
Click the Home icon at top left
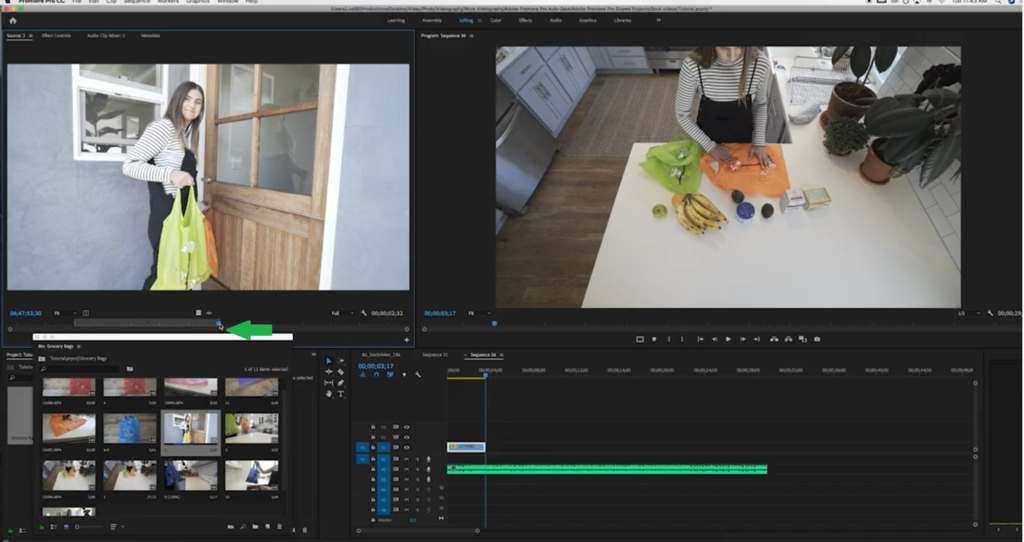(x=12, y=21)
